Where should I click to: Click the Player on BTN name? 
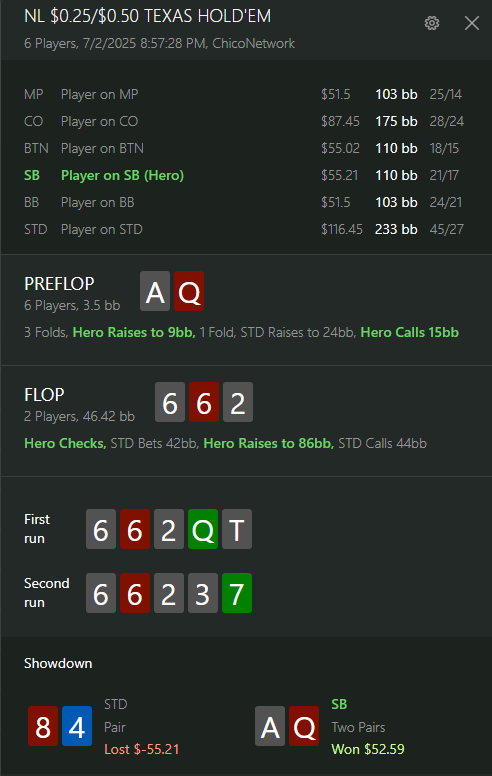pyautogui.click(x=102, y=148)
